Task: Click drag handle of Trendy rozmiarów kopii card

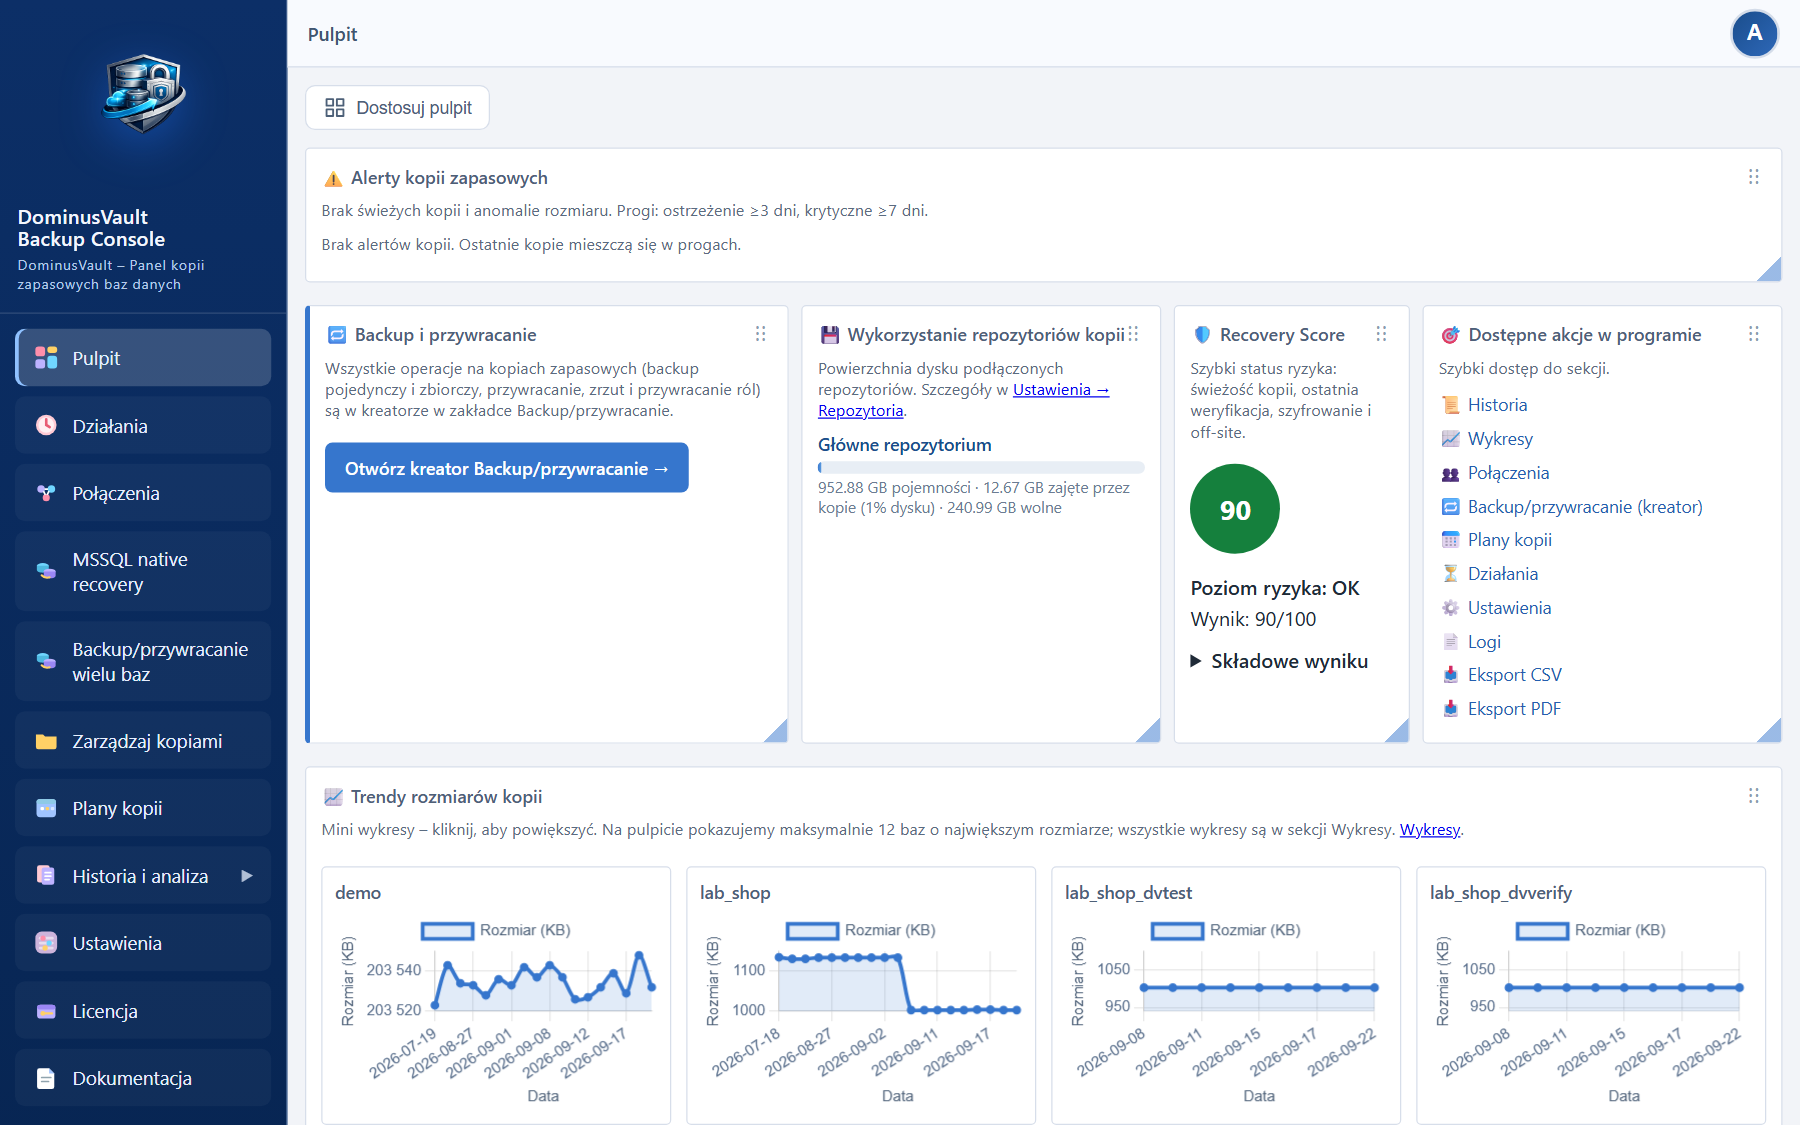Action: (1753, 796)
